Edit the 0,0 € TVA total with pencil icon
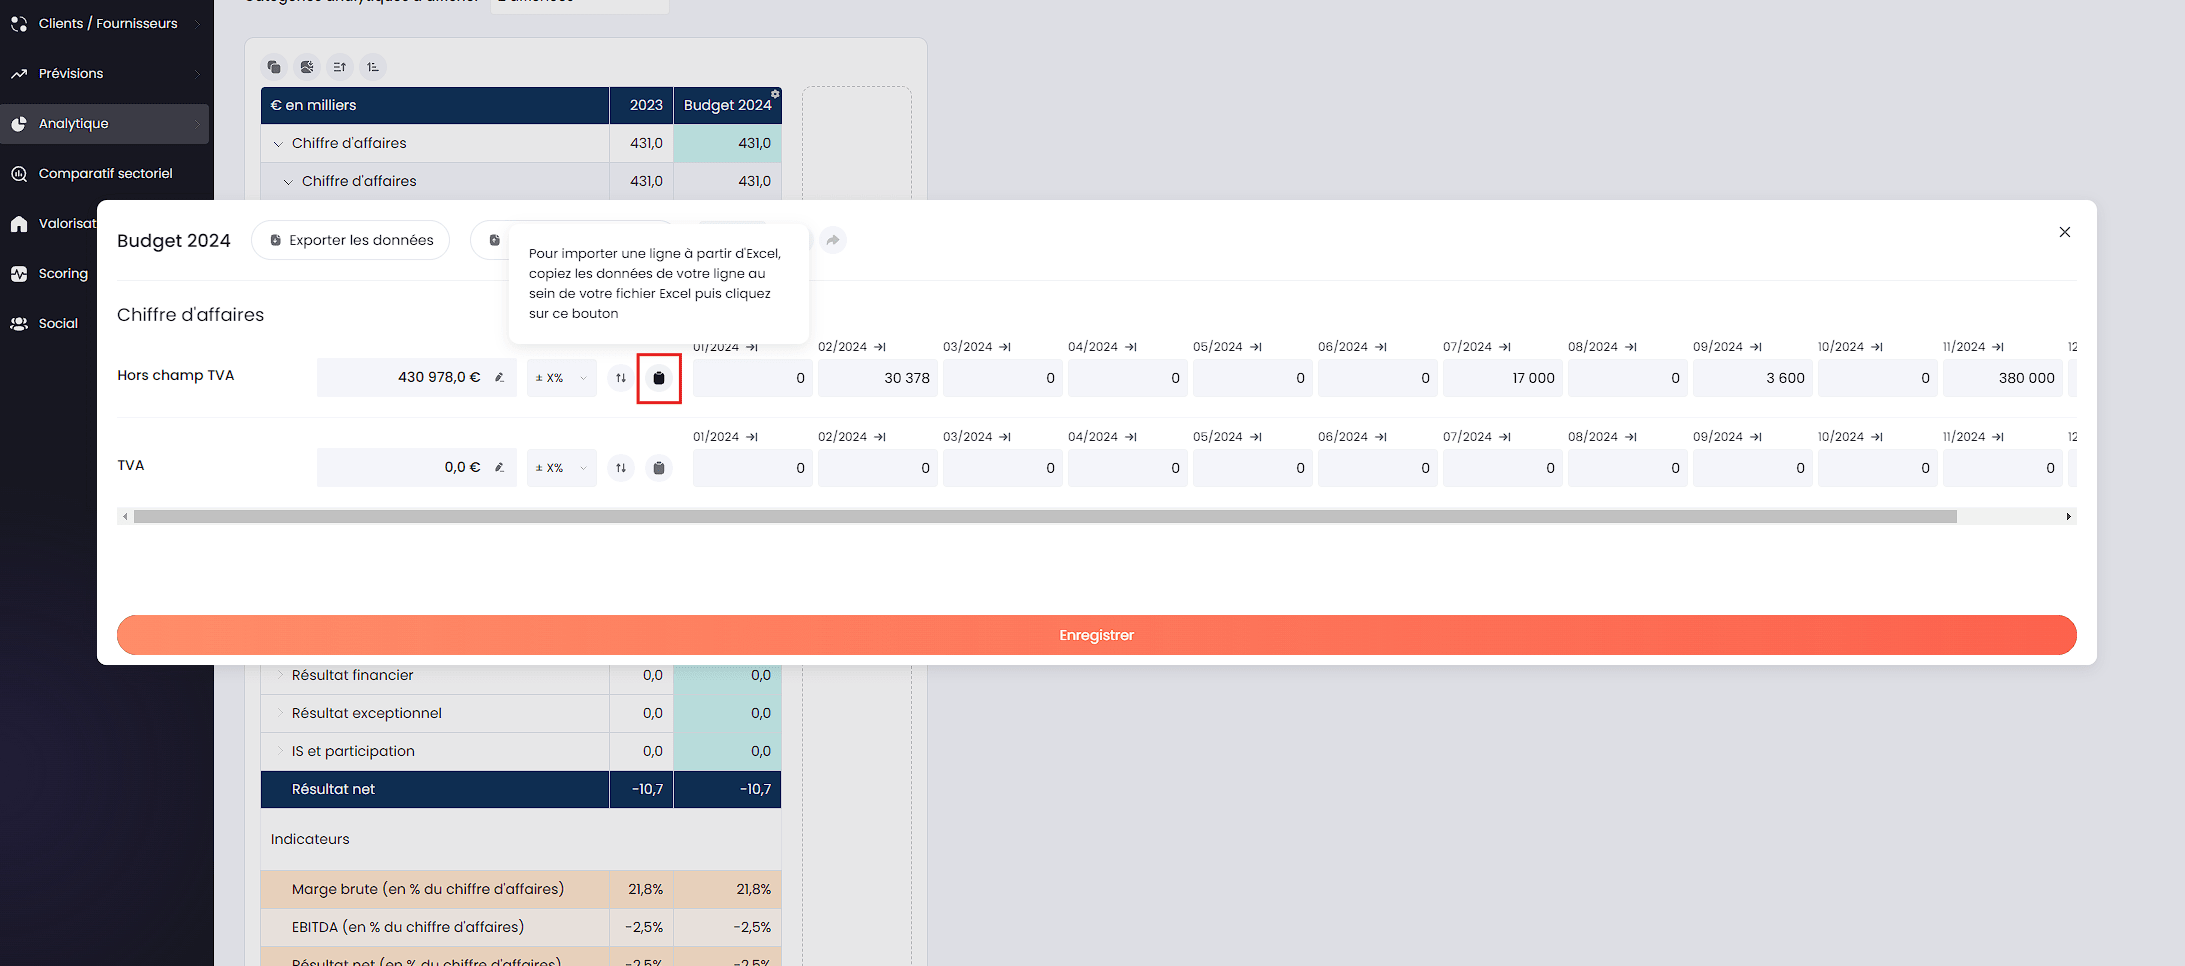The width and height of the screenshot is (2185, 966). click(x=499, y=468)
